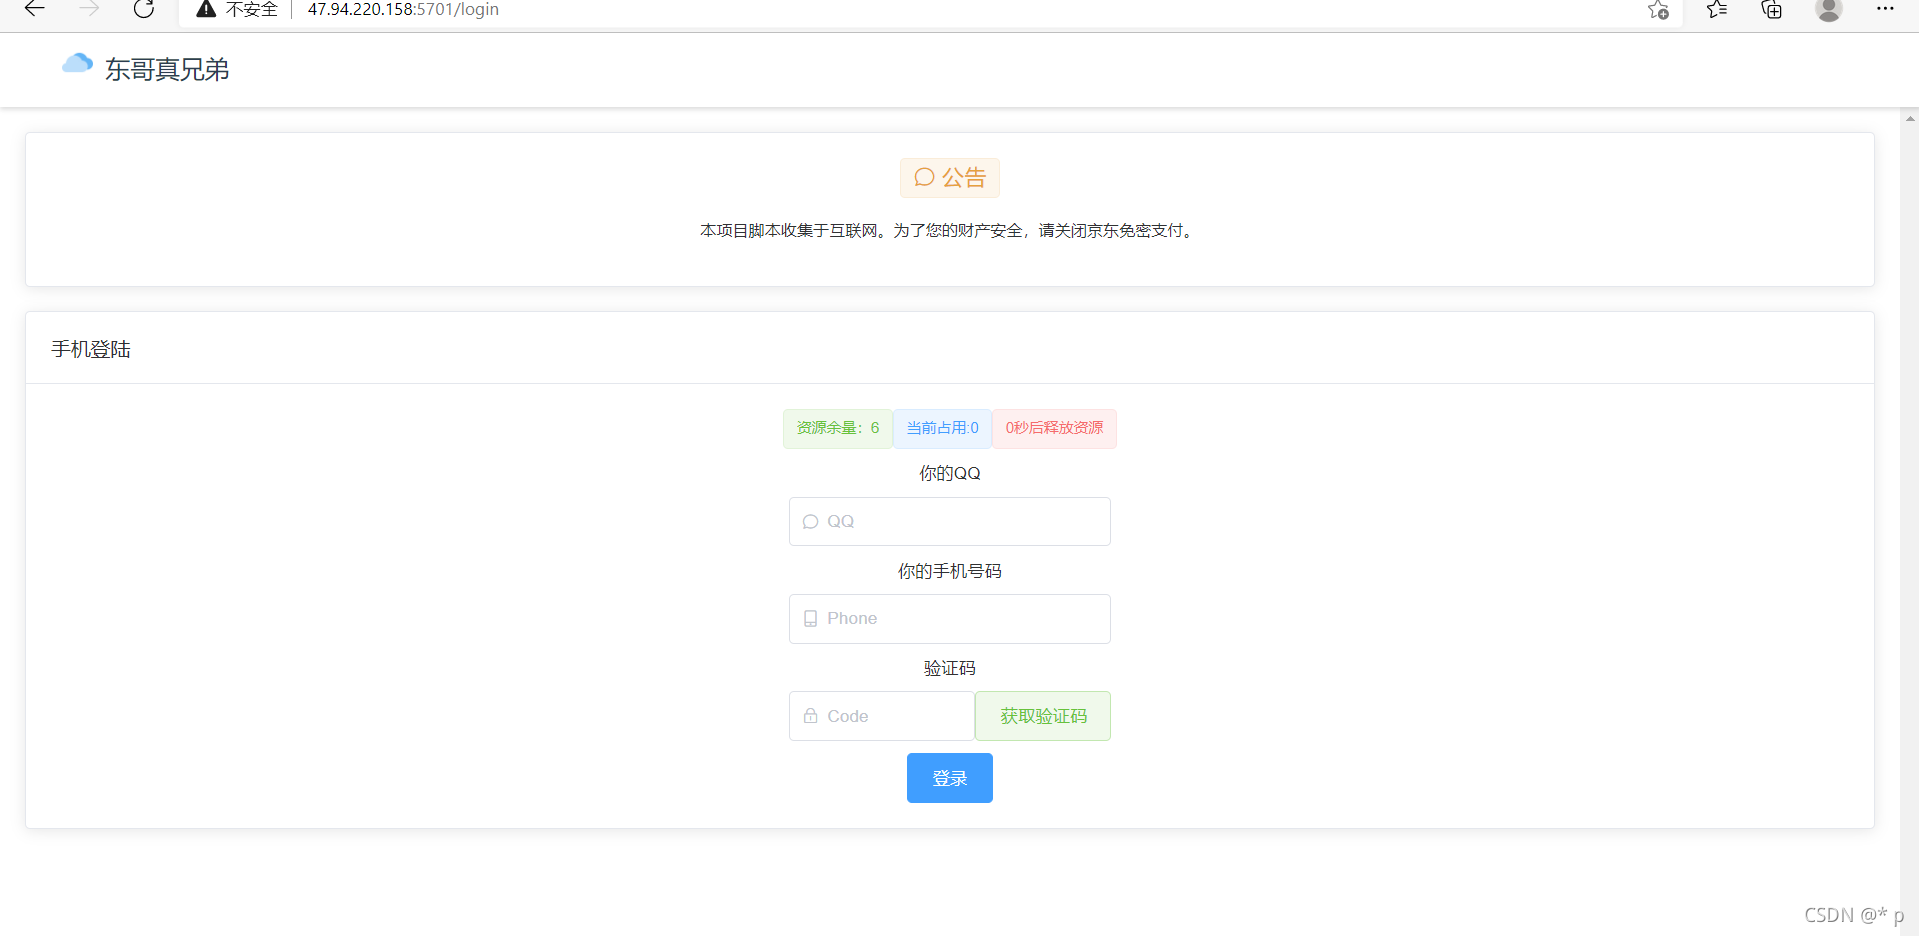This screenshot has height=936, width=1919.
Task: Click the 公告 announcement tag
Action: click(x=950, y=178)
